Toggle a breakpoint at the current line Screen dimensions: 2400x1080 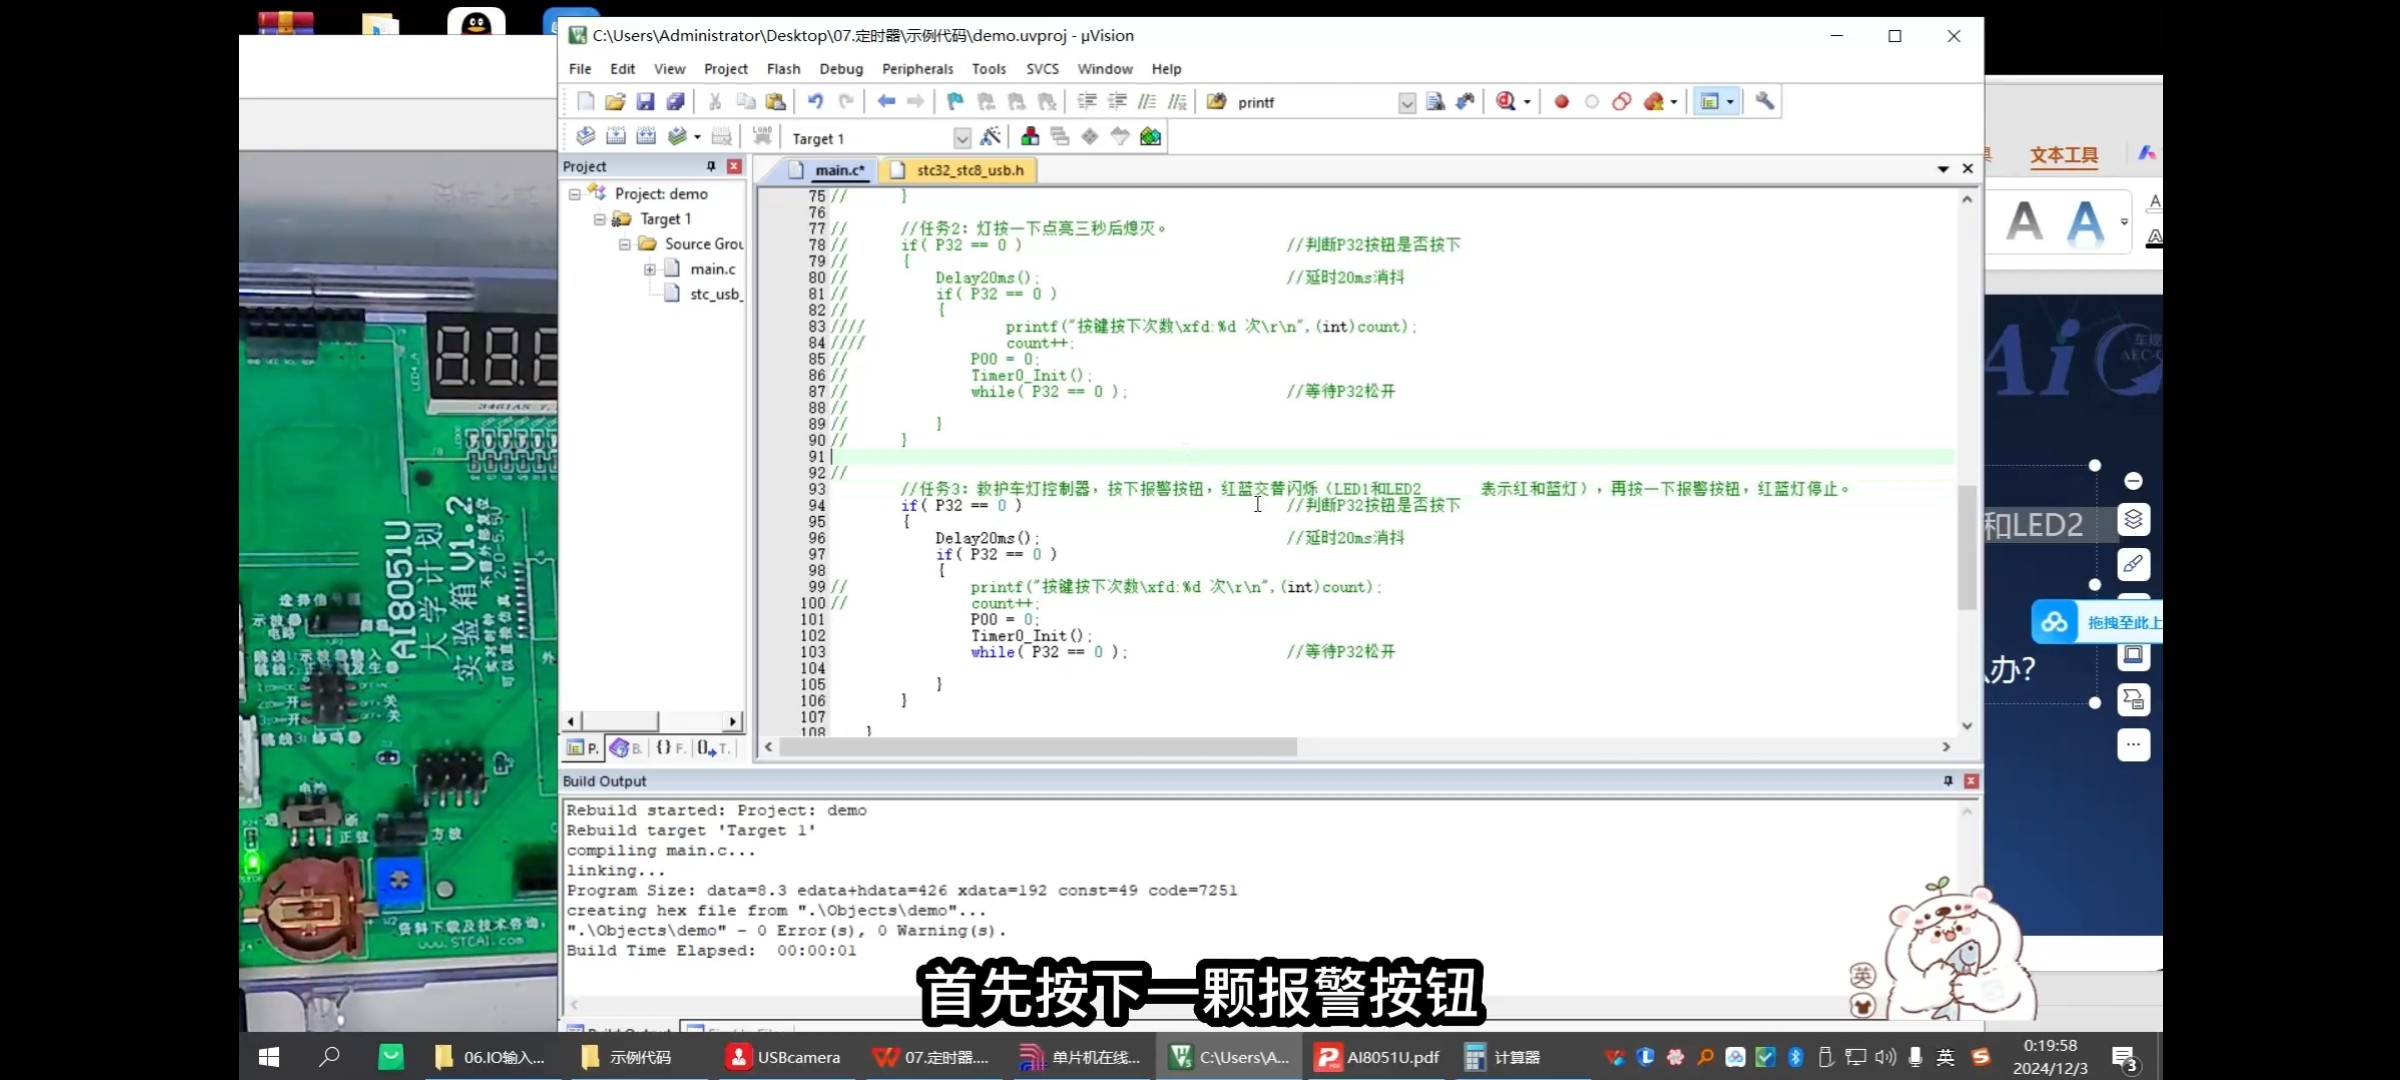pos(1561,101)
